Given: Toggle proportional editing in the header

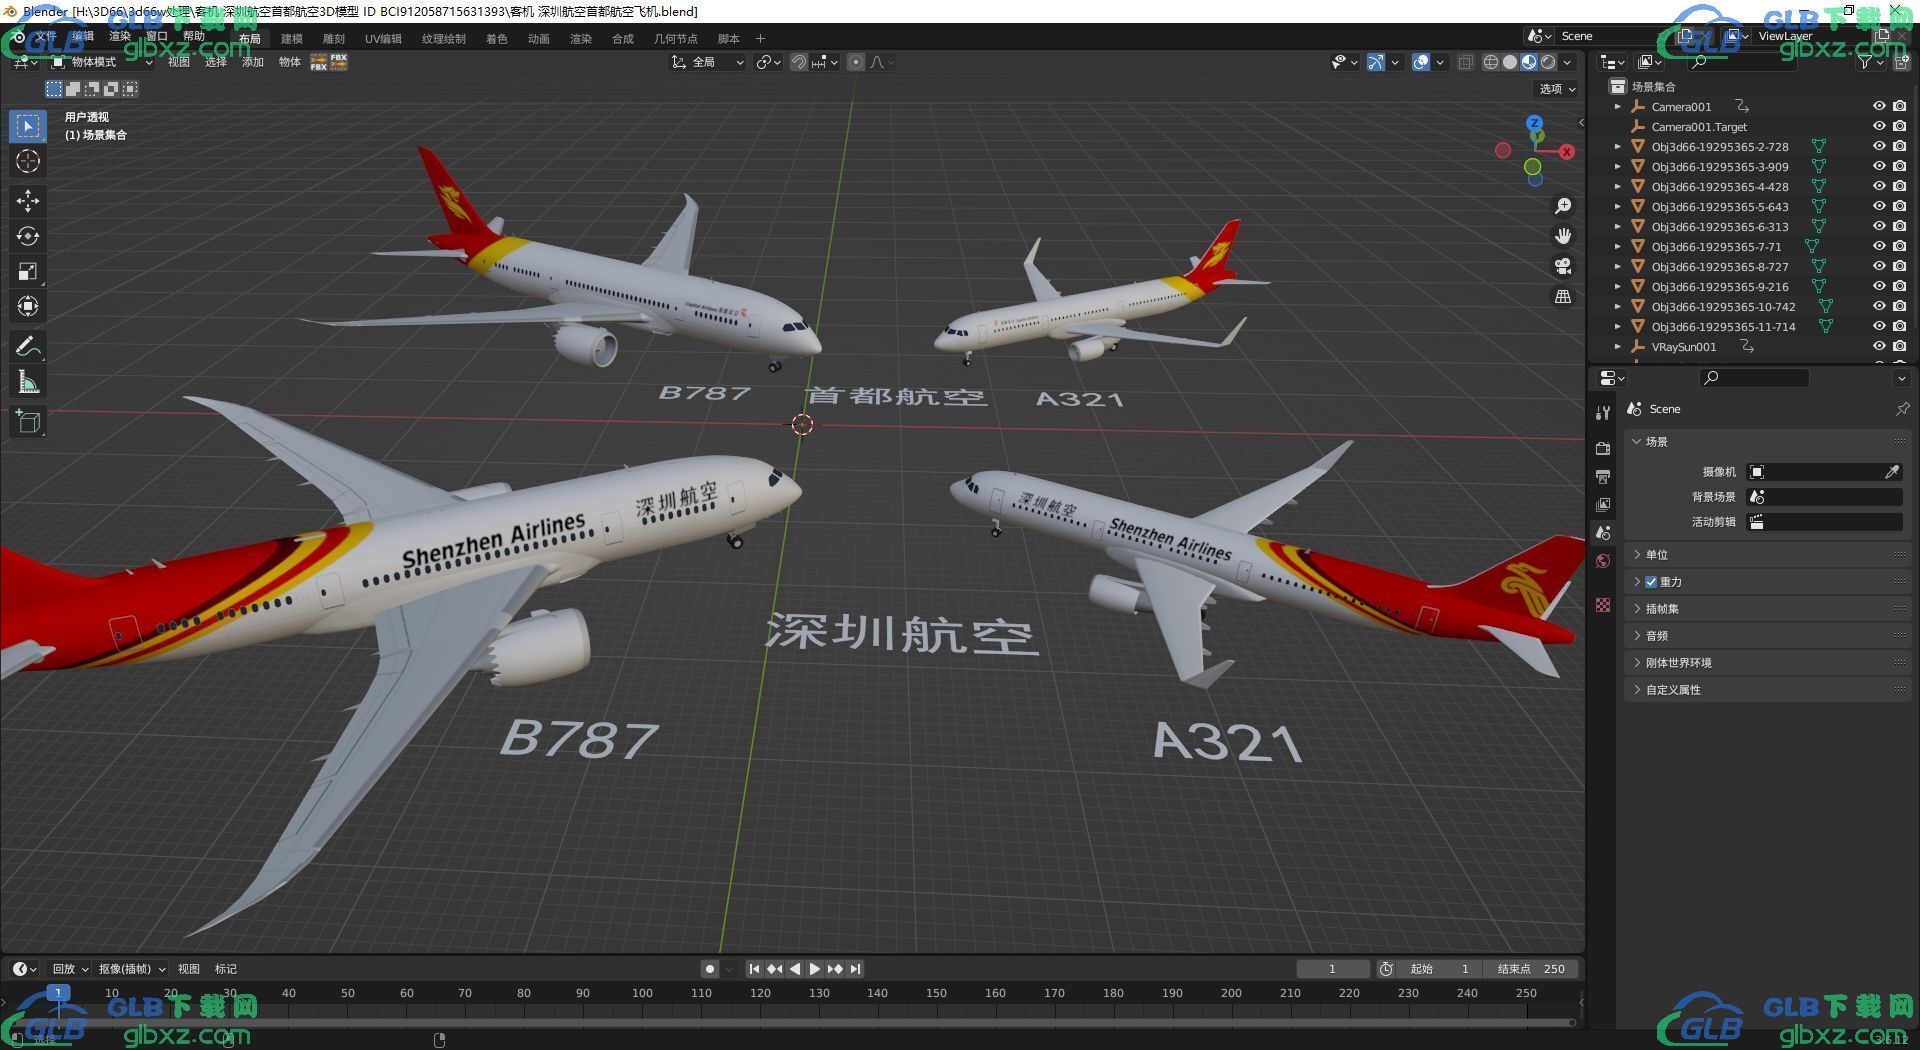Looking at the screenshot, I should (x=856, y=62).
